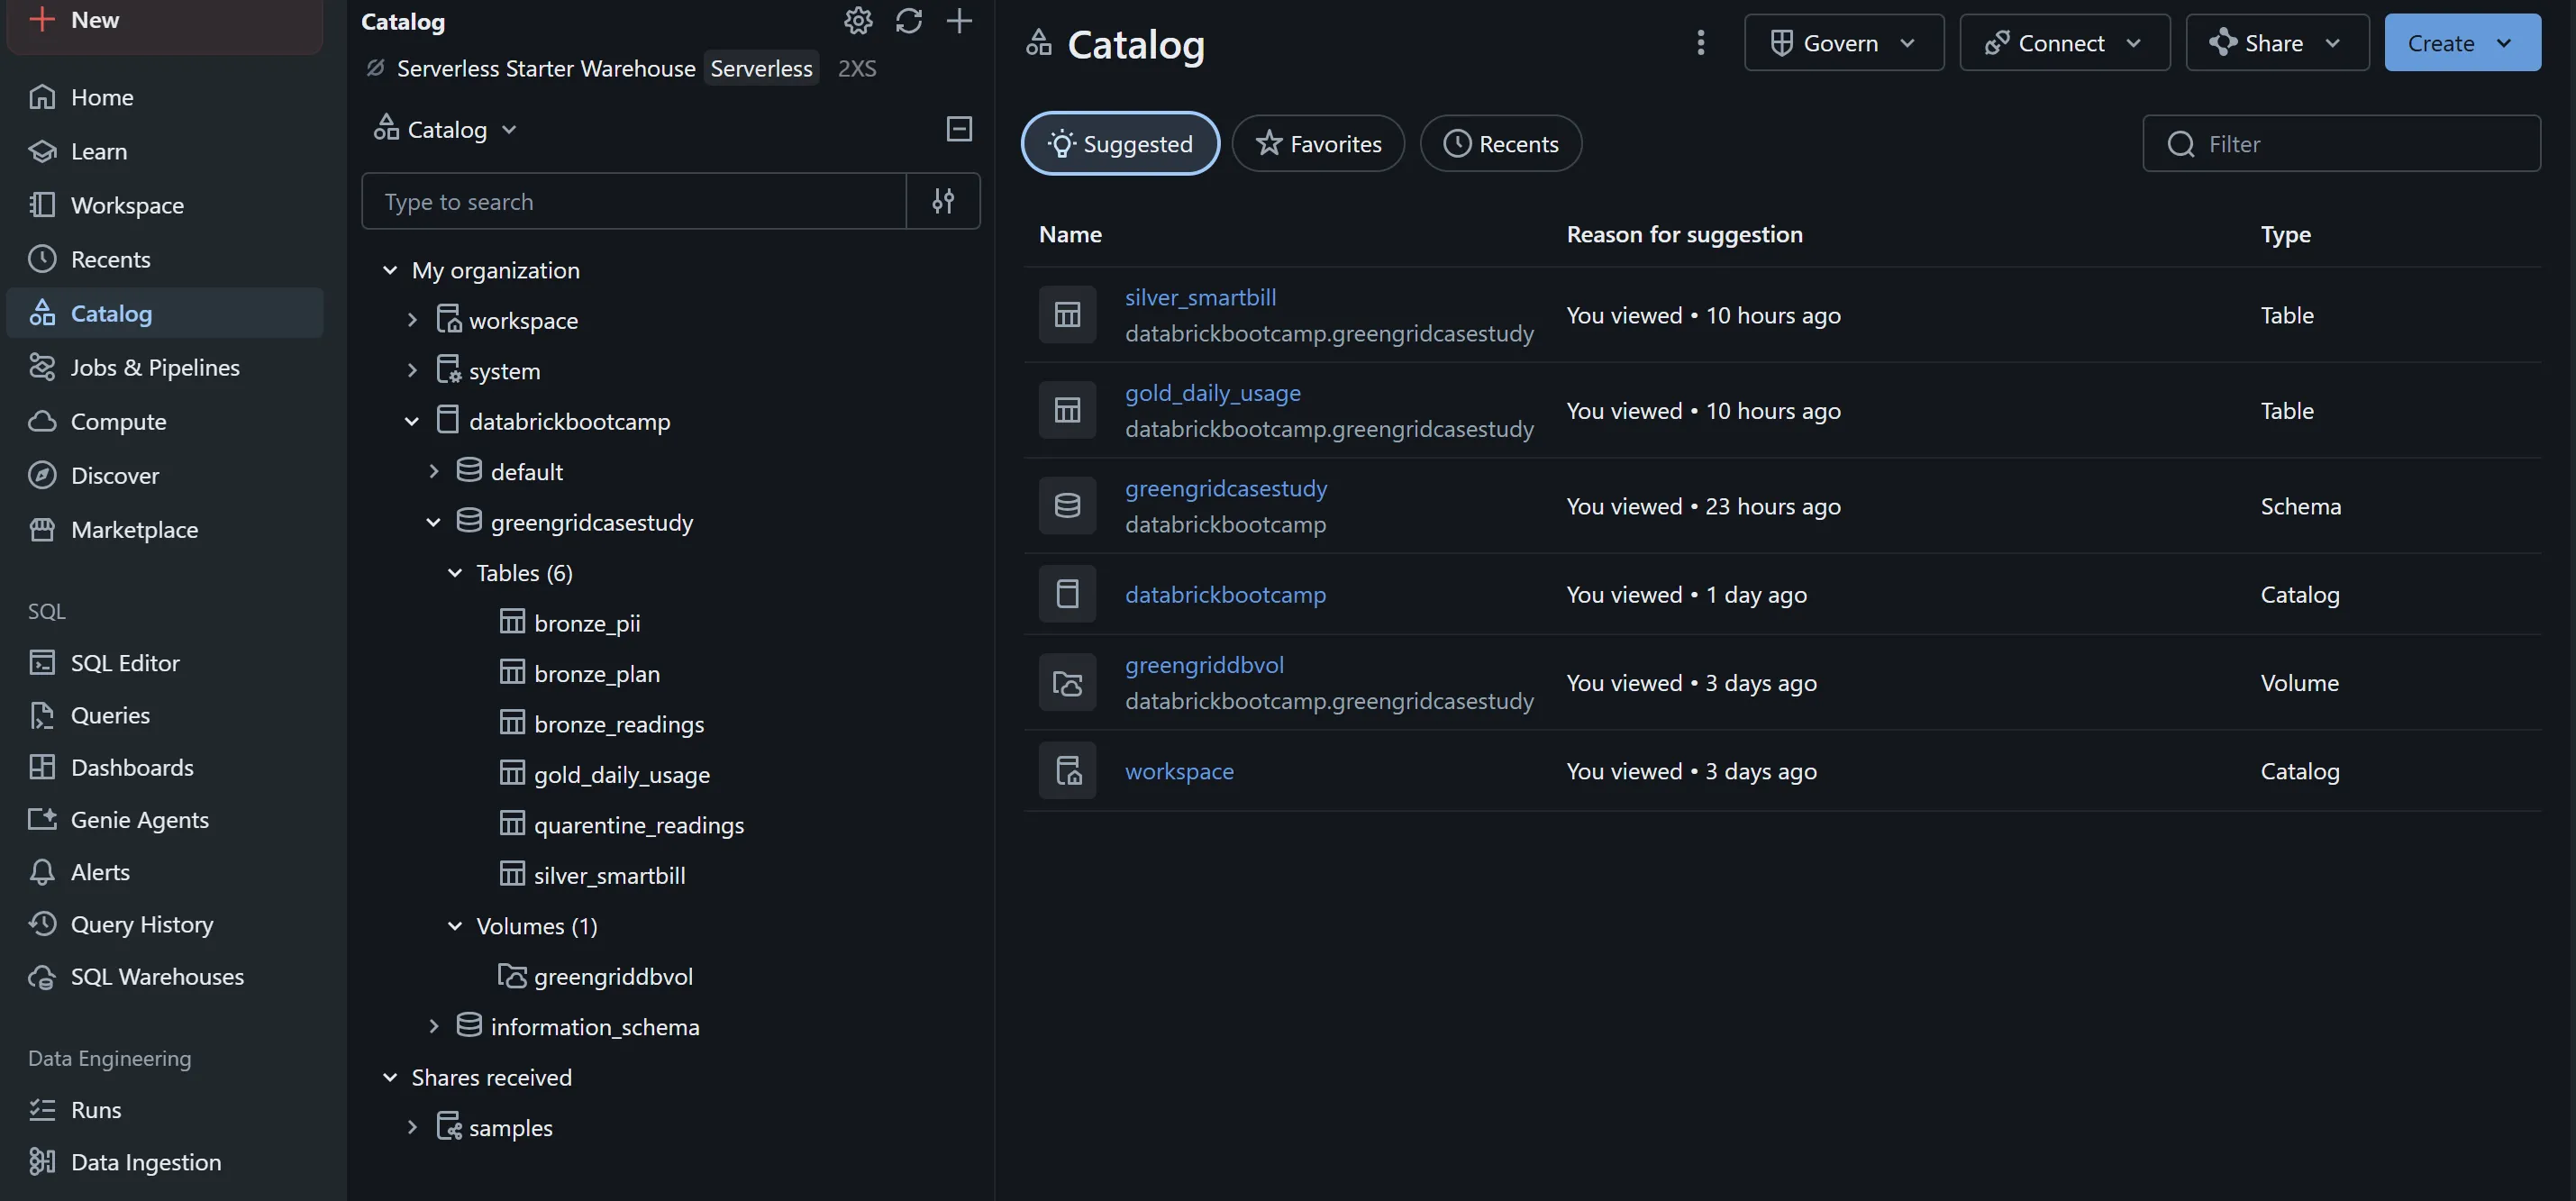This screenshot has width=2576, height=1201.
Task: Open the Share dropdown
Action: point(2276,43)
